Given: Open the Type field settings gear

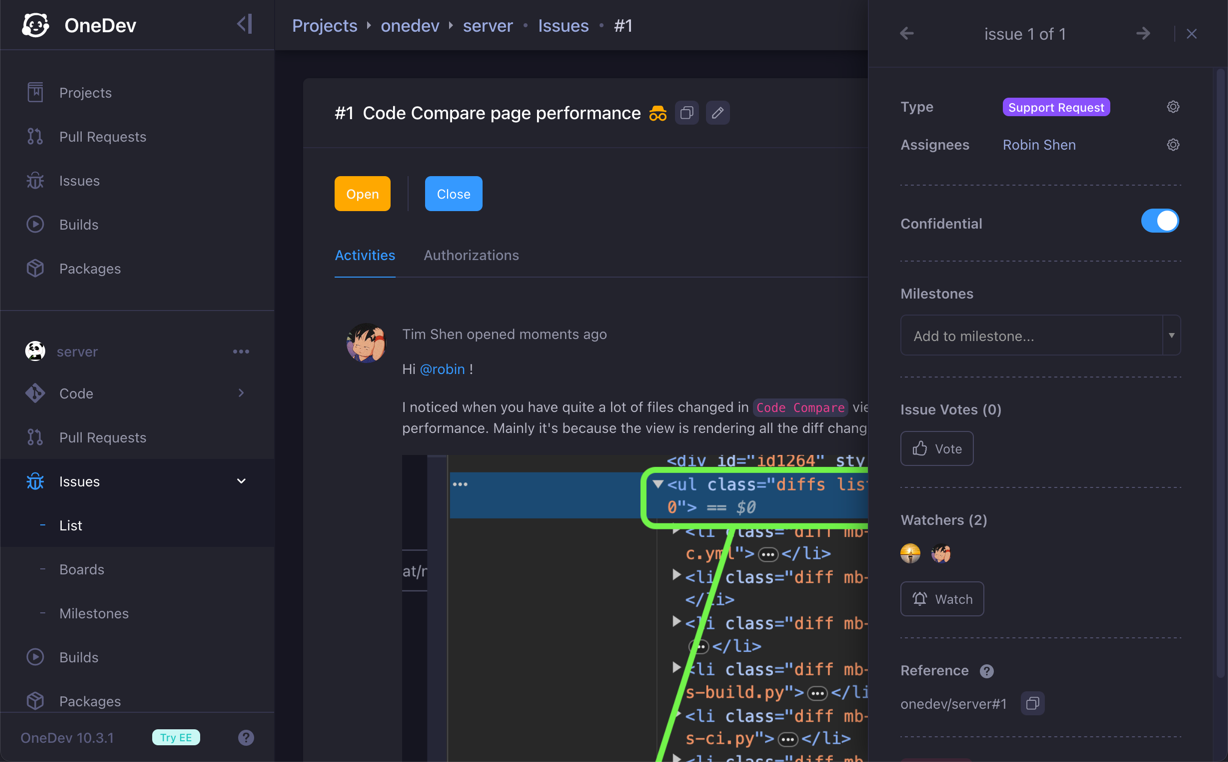Looking at the screenshot, I should [1173, 107].
